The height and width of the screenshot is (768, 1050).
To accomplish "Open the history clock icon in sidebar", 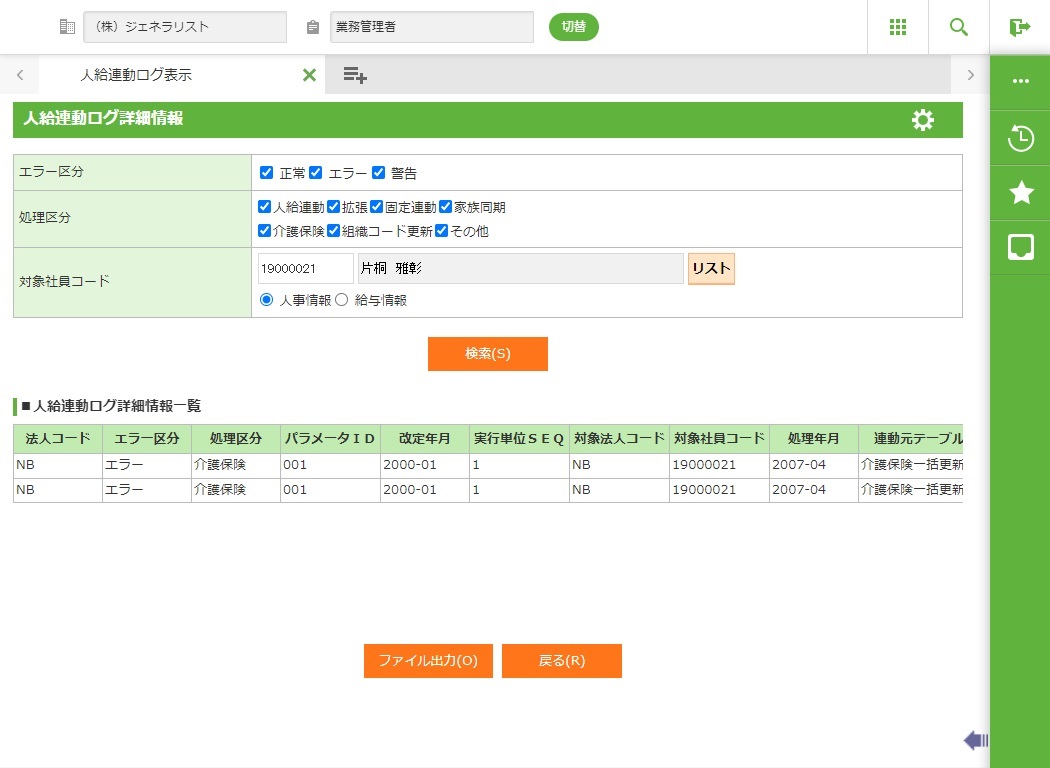I will 1020,138.
